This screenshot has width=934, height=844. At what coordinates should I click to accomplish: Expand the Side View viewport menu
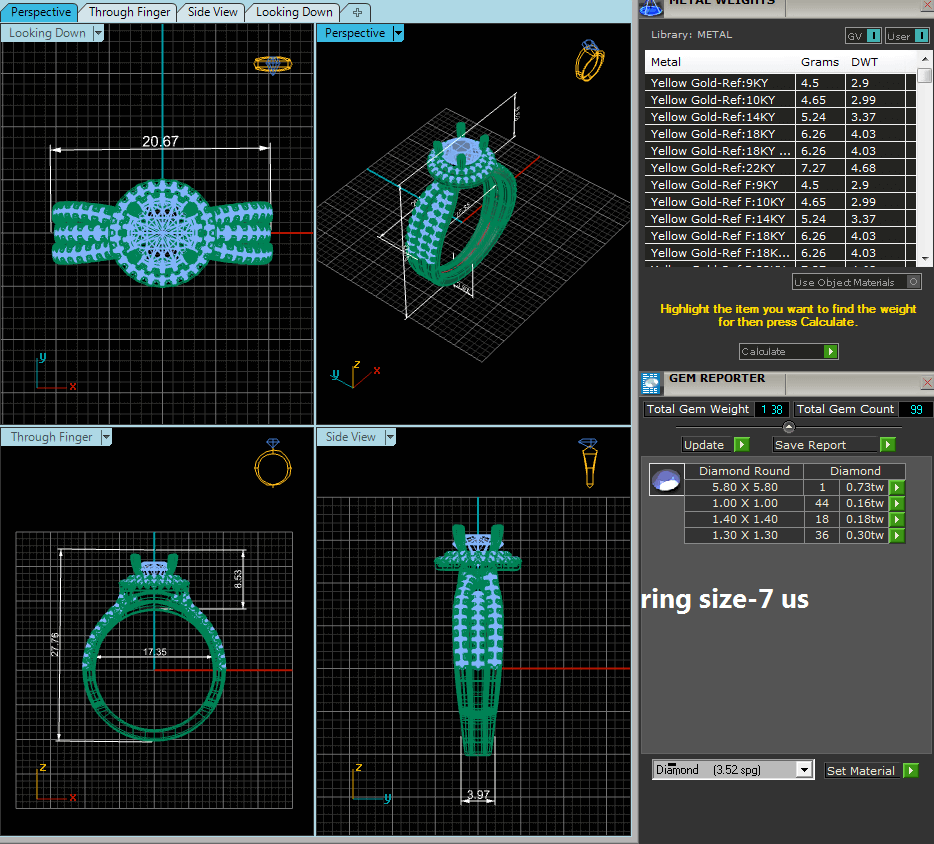(x=388, y=437)
